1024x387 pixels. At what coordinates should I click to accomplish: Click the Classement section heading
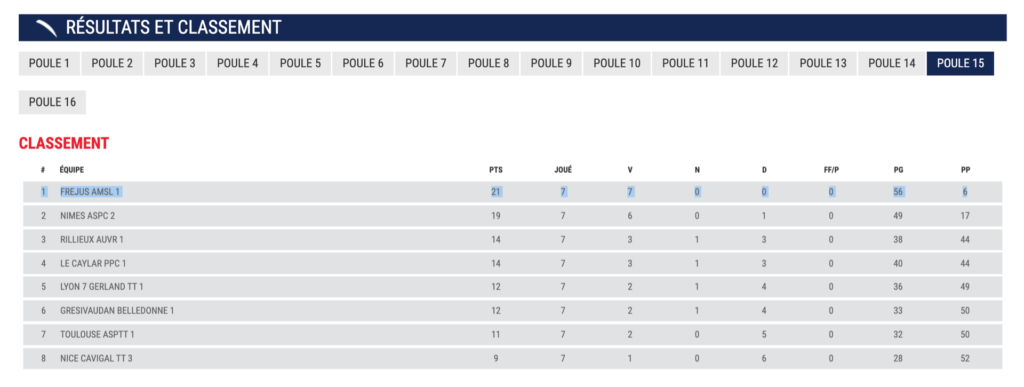pyautogui.click(x=63, y=144)
